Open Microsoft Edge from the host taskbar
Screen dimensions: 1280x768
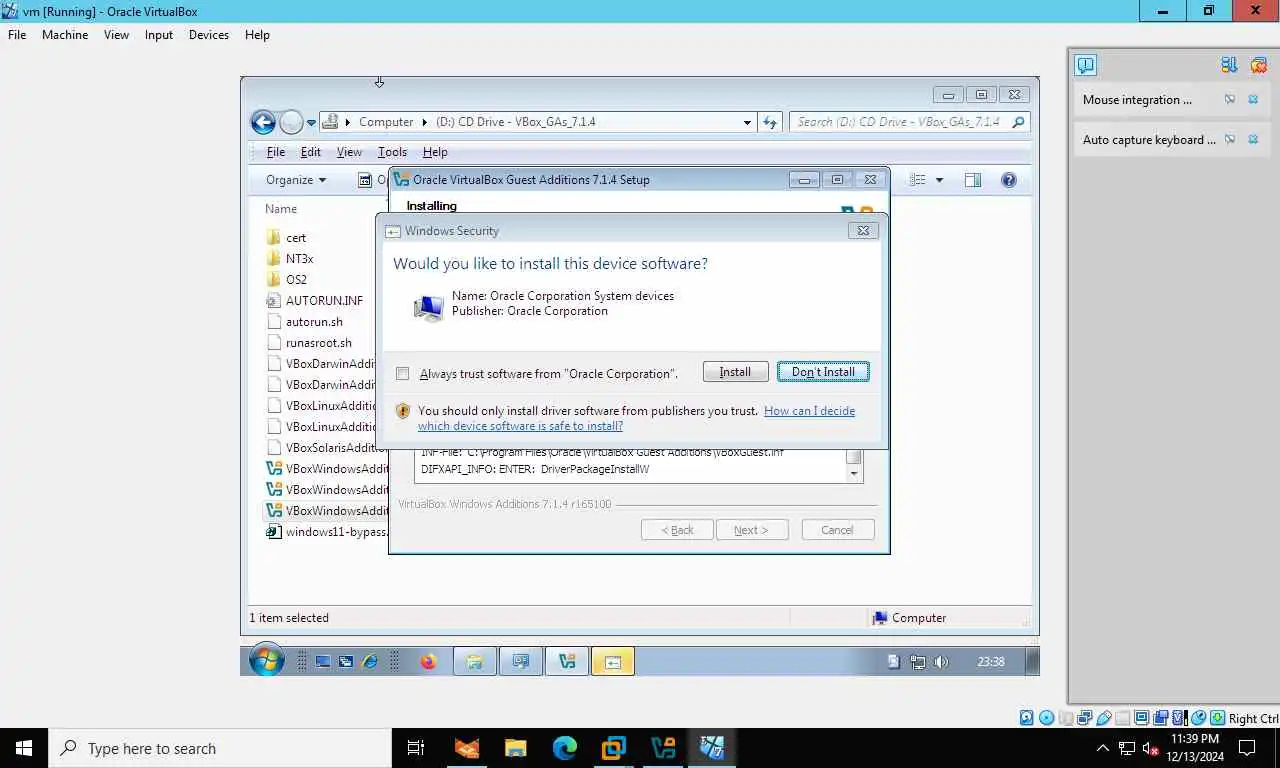565,747
